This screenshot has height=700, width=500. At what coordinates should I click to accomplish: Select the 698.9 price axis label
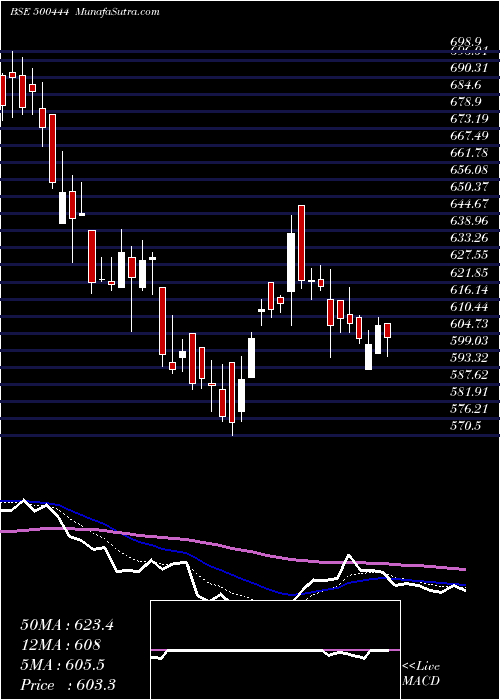[464, 43]
